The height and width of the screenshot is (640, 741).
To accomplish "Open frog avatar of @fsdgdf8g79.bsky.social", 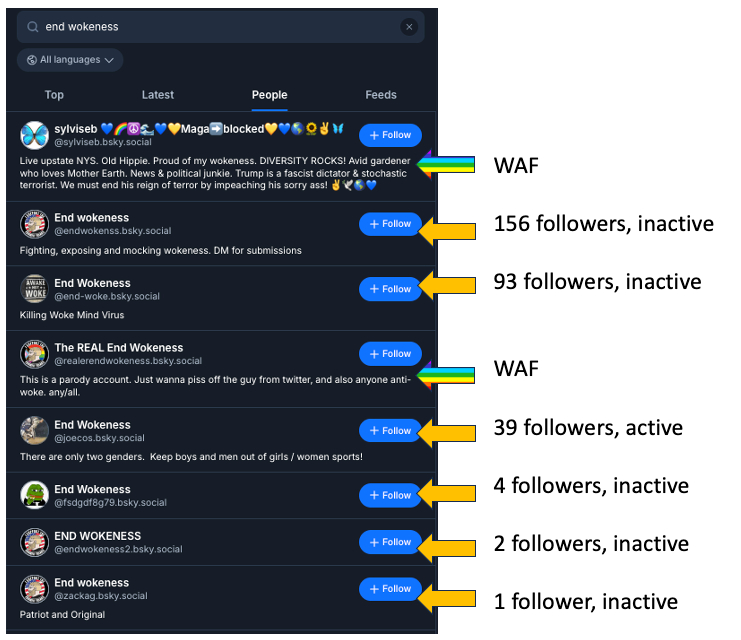I will pos(35,495).
